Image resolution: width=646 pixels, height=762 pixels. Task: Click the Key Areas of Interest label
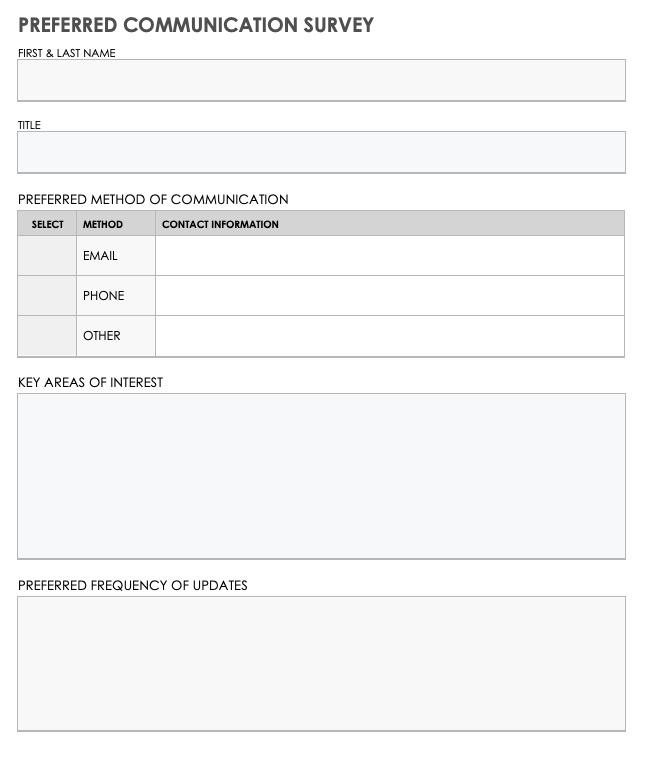[90, 382]
